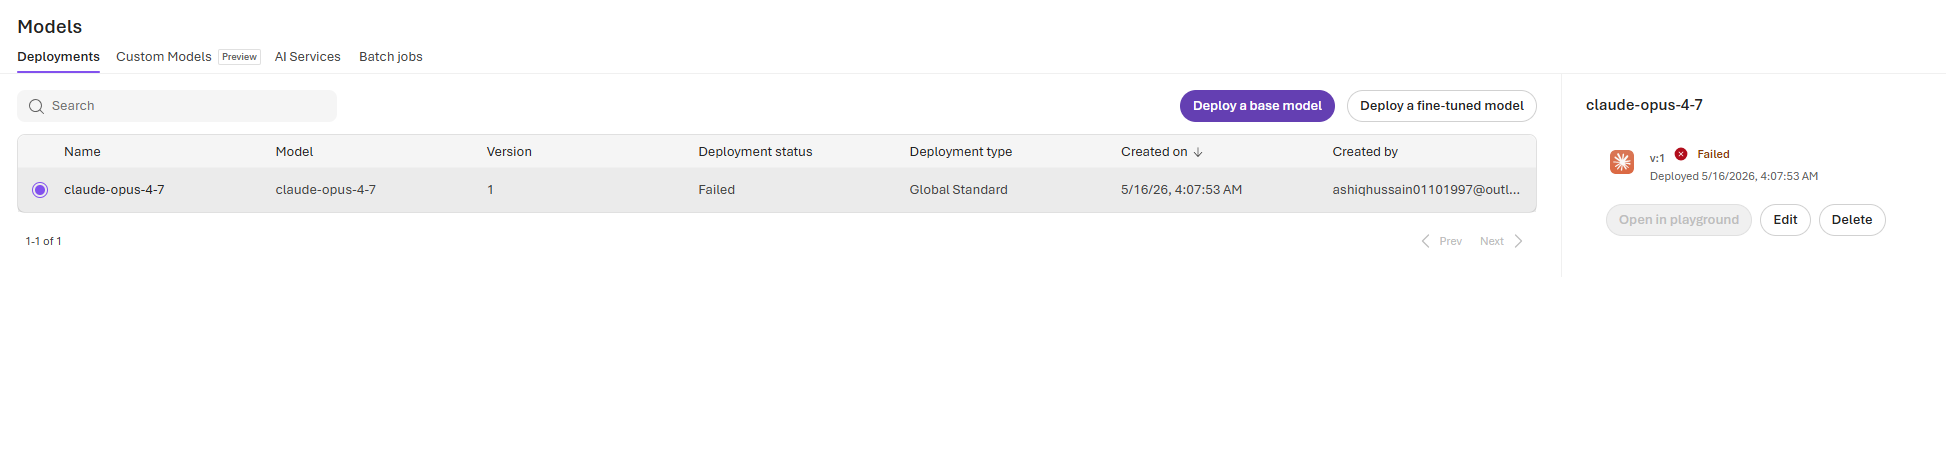Click the Deployed 5/16/2026 timestamp

point(1734,176)
